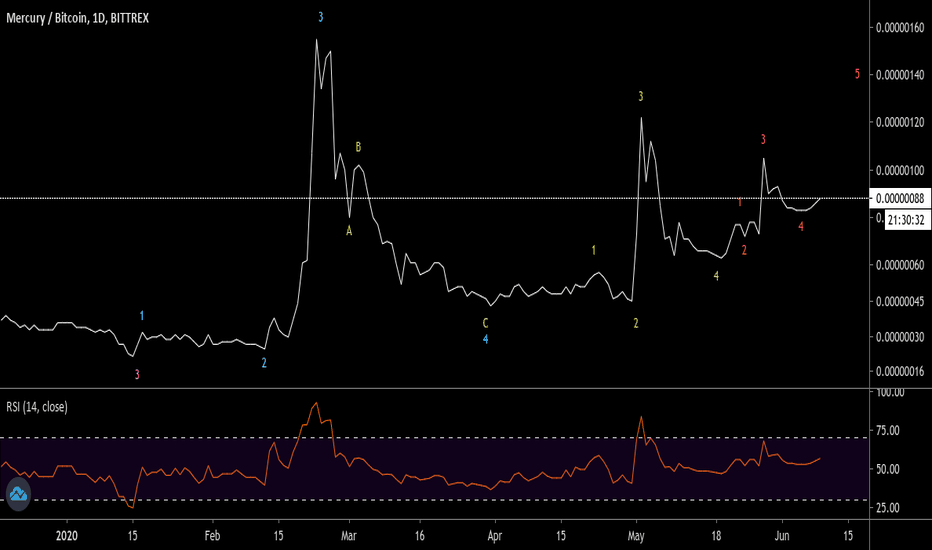932x550 pixels.
Task: Click the 0.00000030 price axis label
Action: pyautogui.click(x=900, y=337)
